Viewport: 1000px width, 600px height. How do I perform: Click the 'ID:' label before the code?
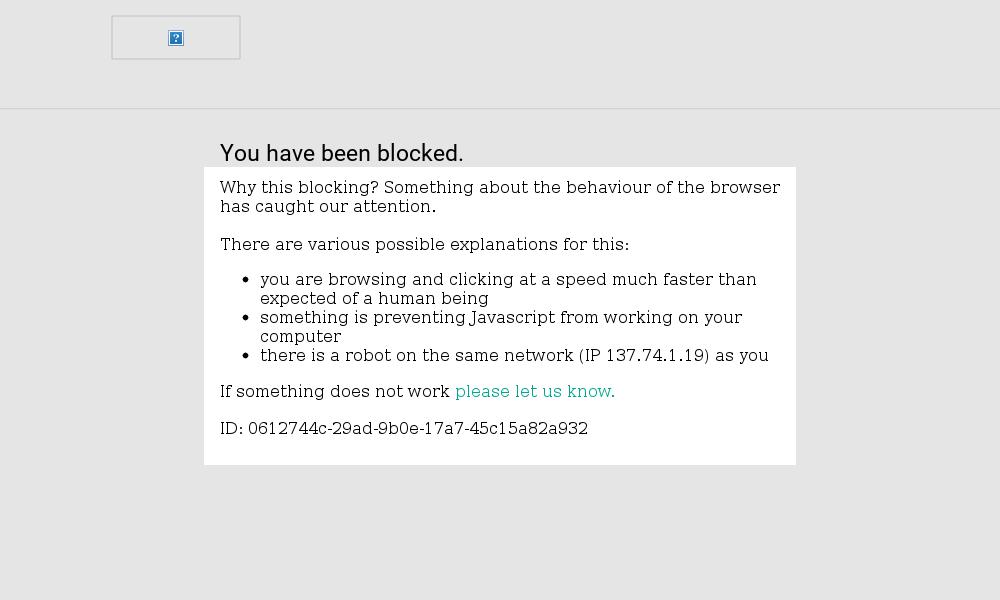pos(232,428)
